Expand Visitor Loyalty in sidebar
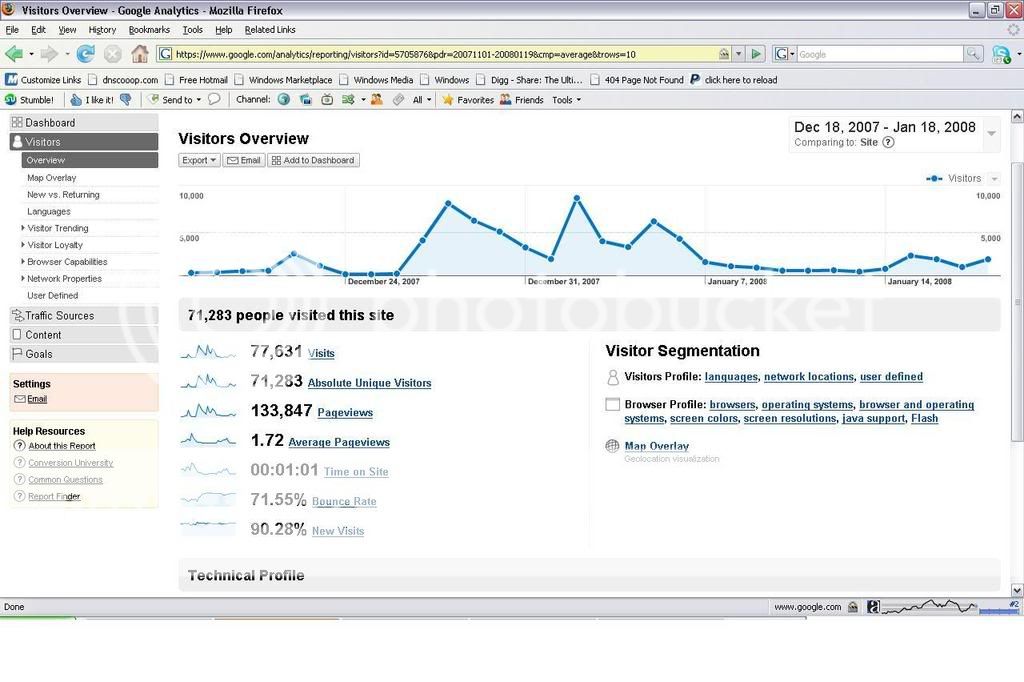The height and width of the screenshot is (682, 1024). click(x=55, y=245)
